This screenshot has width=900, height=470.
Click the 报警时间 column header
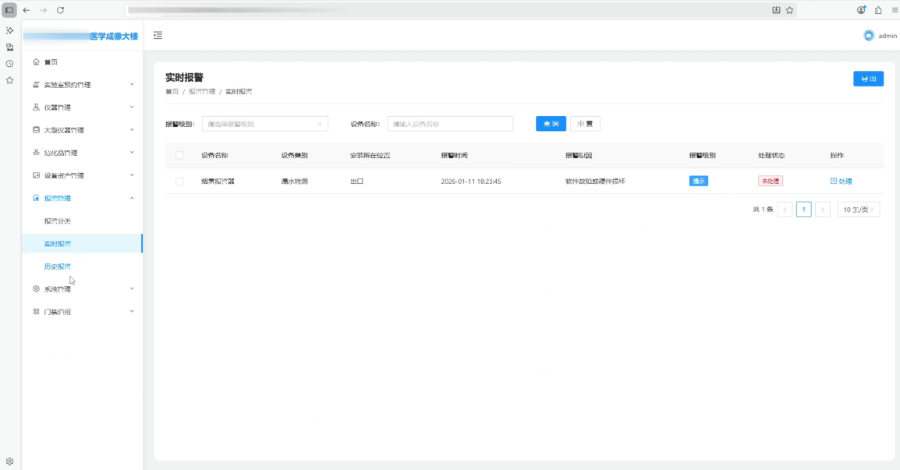pos(454,156)
